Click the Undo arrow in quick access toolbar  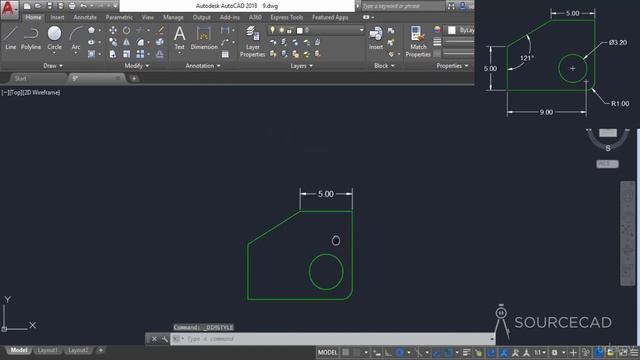click(84, 6)
